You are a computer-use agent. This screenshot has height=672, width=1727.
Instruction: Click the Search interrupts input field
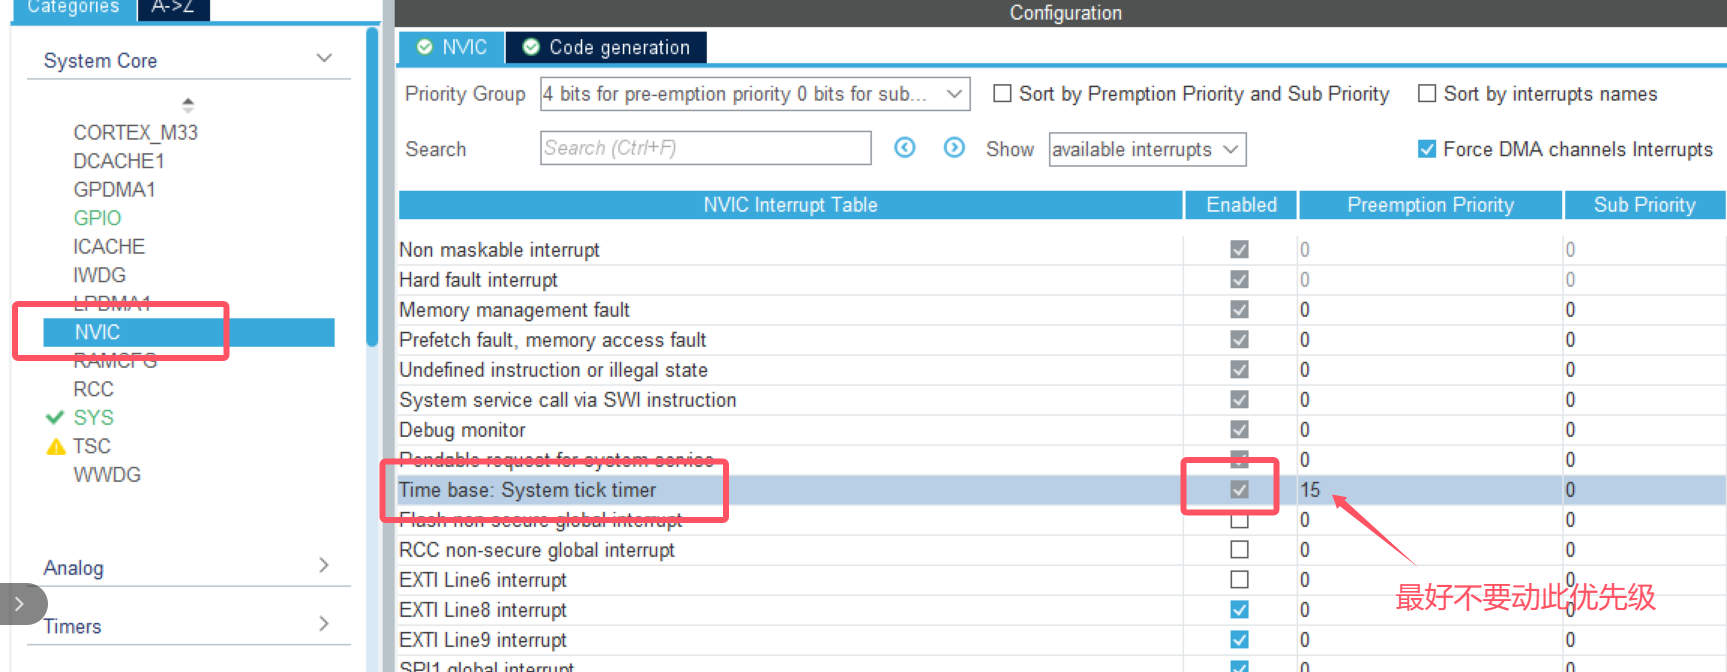705,148
